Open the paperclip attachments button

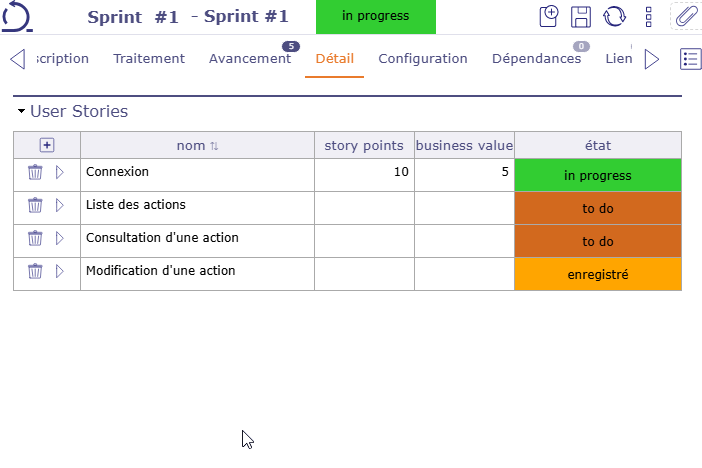tap(685, 16)
